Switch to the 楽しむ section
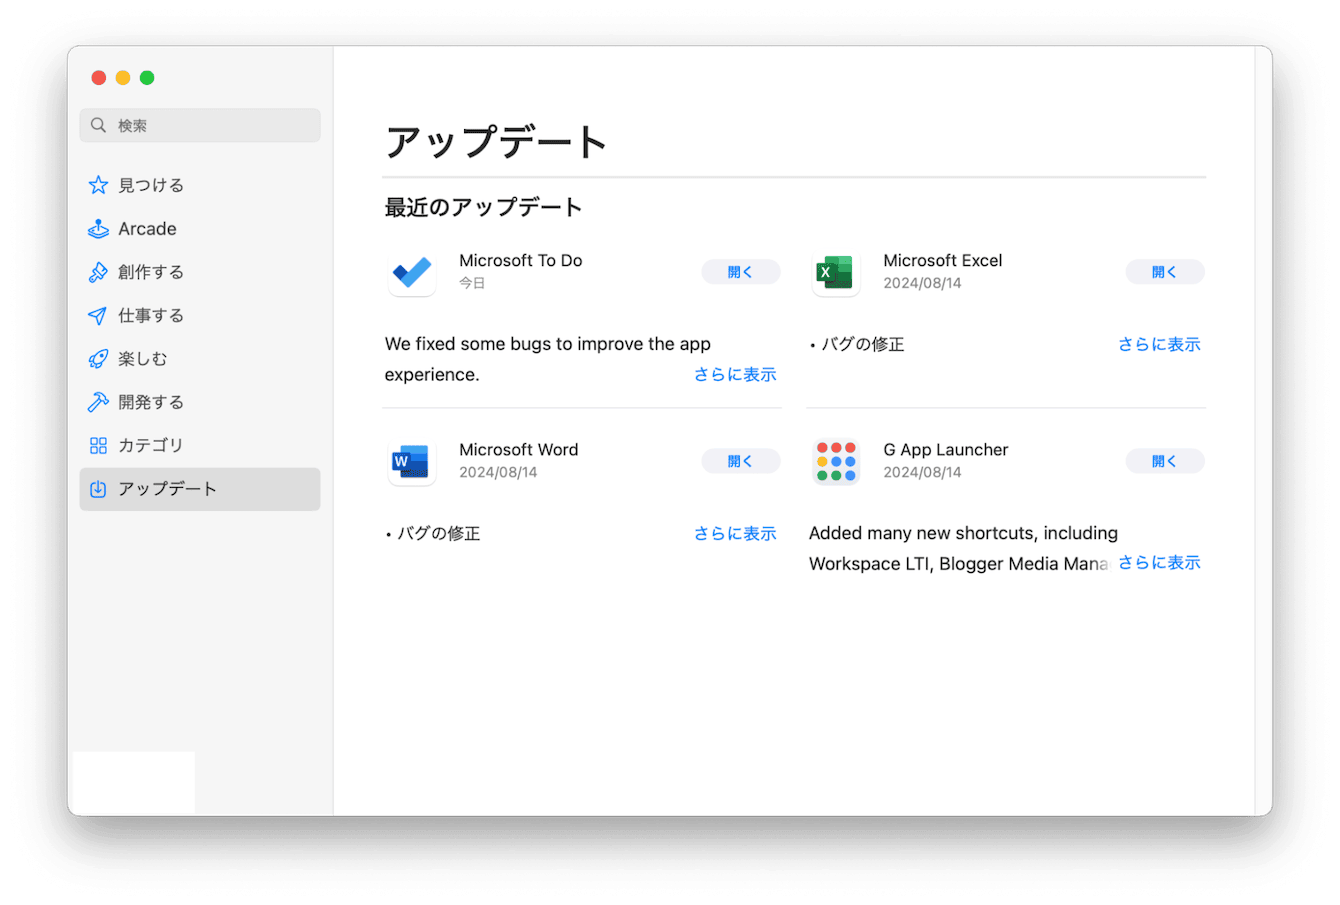 pos(200,359)
